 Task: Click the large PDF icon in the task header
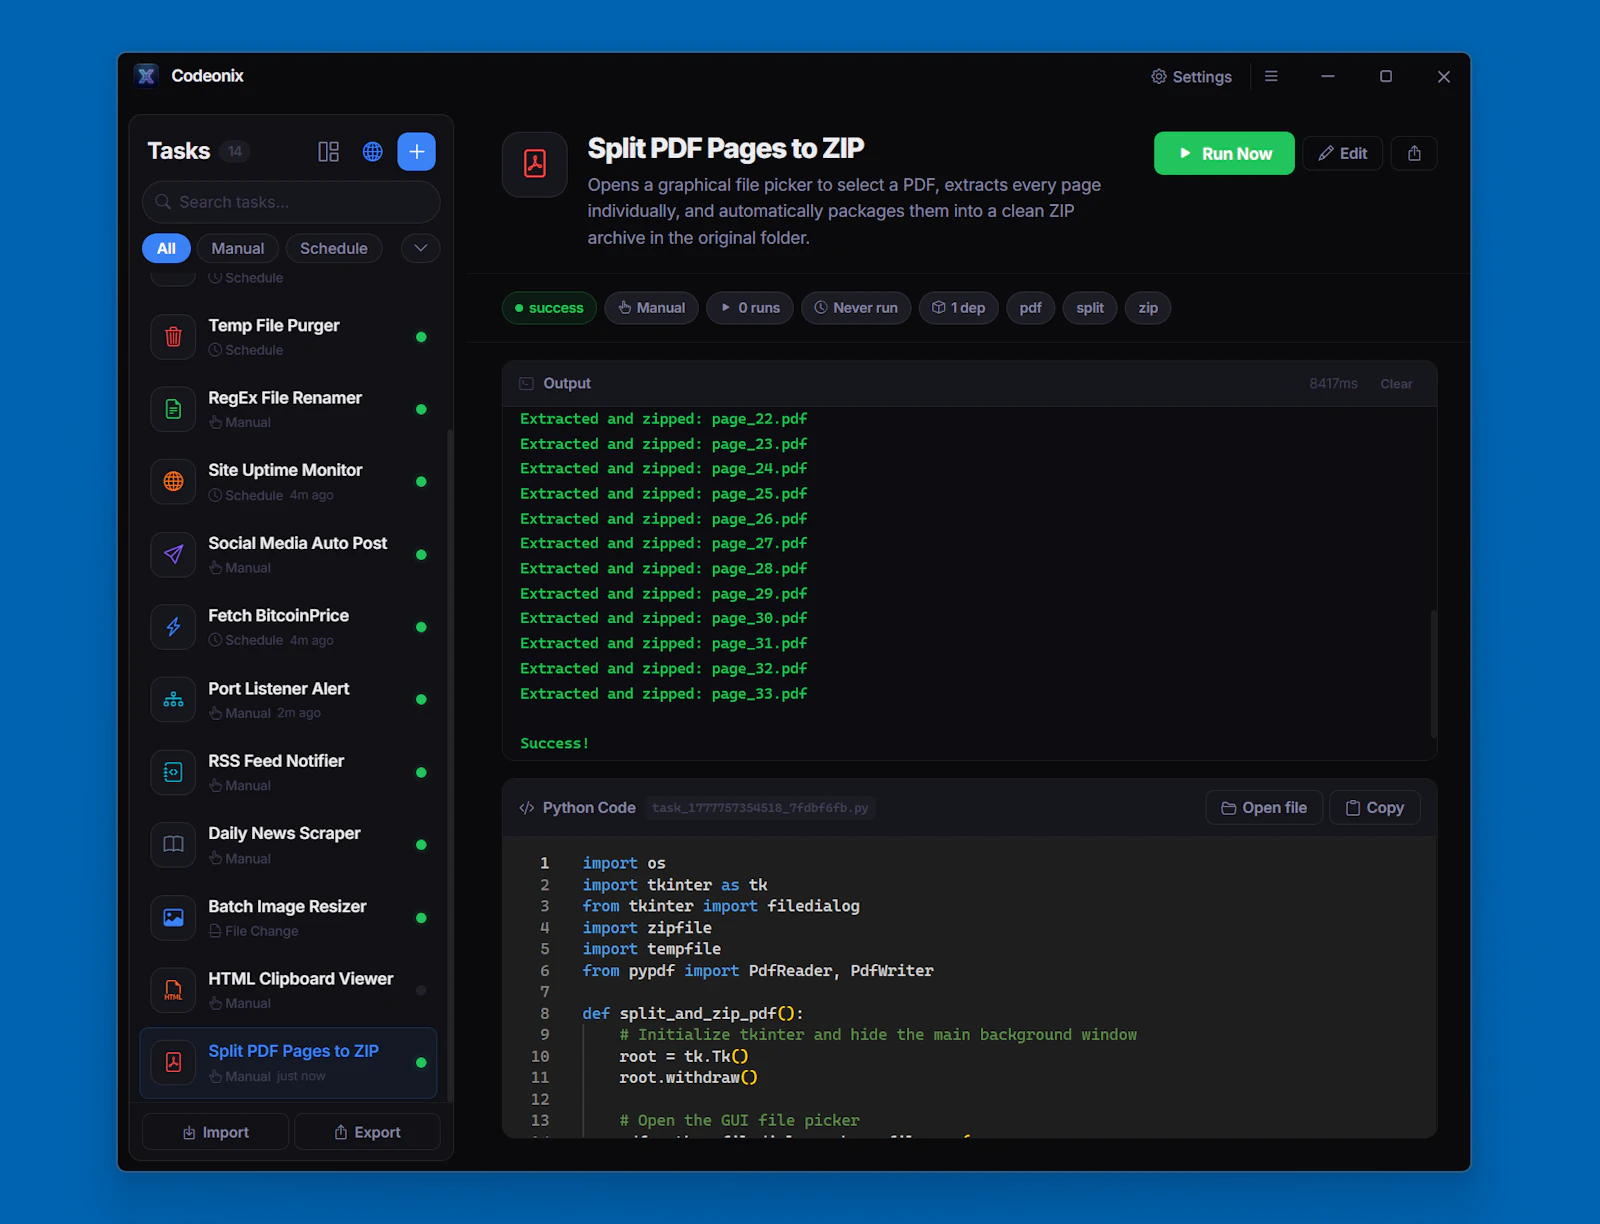[535, 164]
